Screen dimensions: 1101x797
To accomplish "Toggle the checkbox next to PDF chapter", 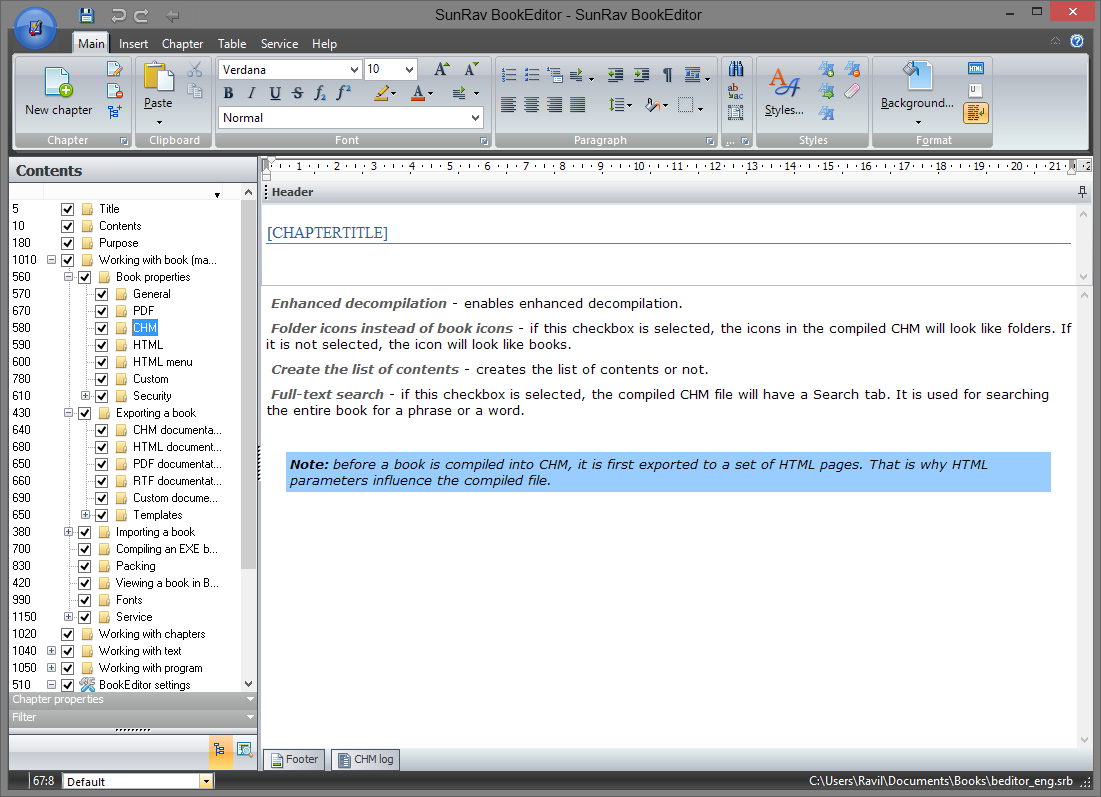I will tap(101, 311).
